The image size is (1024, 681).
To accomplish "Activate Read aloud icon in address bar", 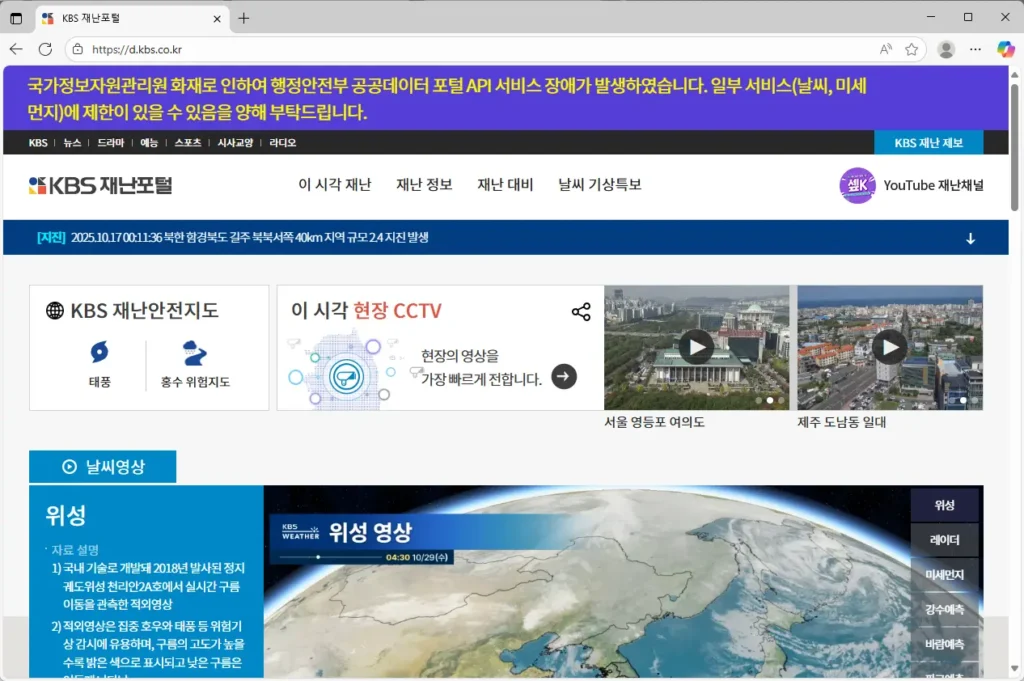I will click(886, 49).
